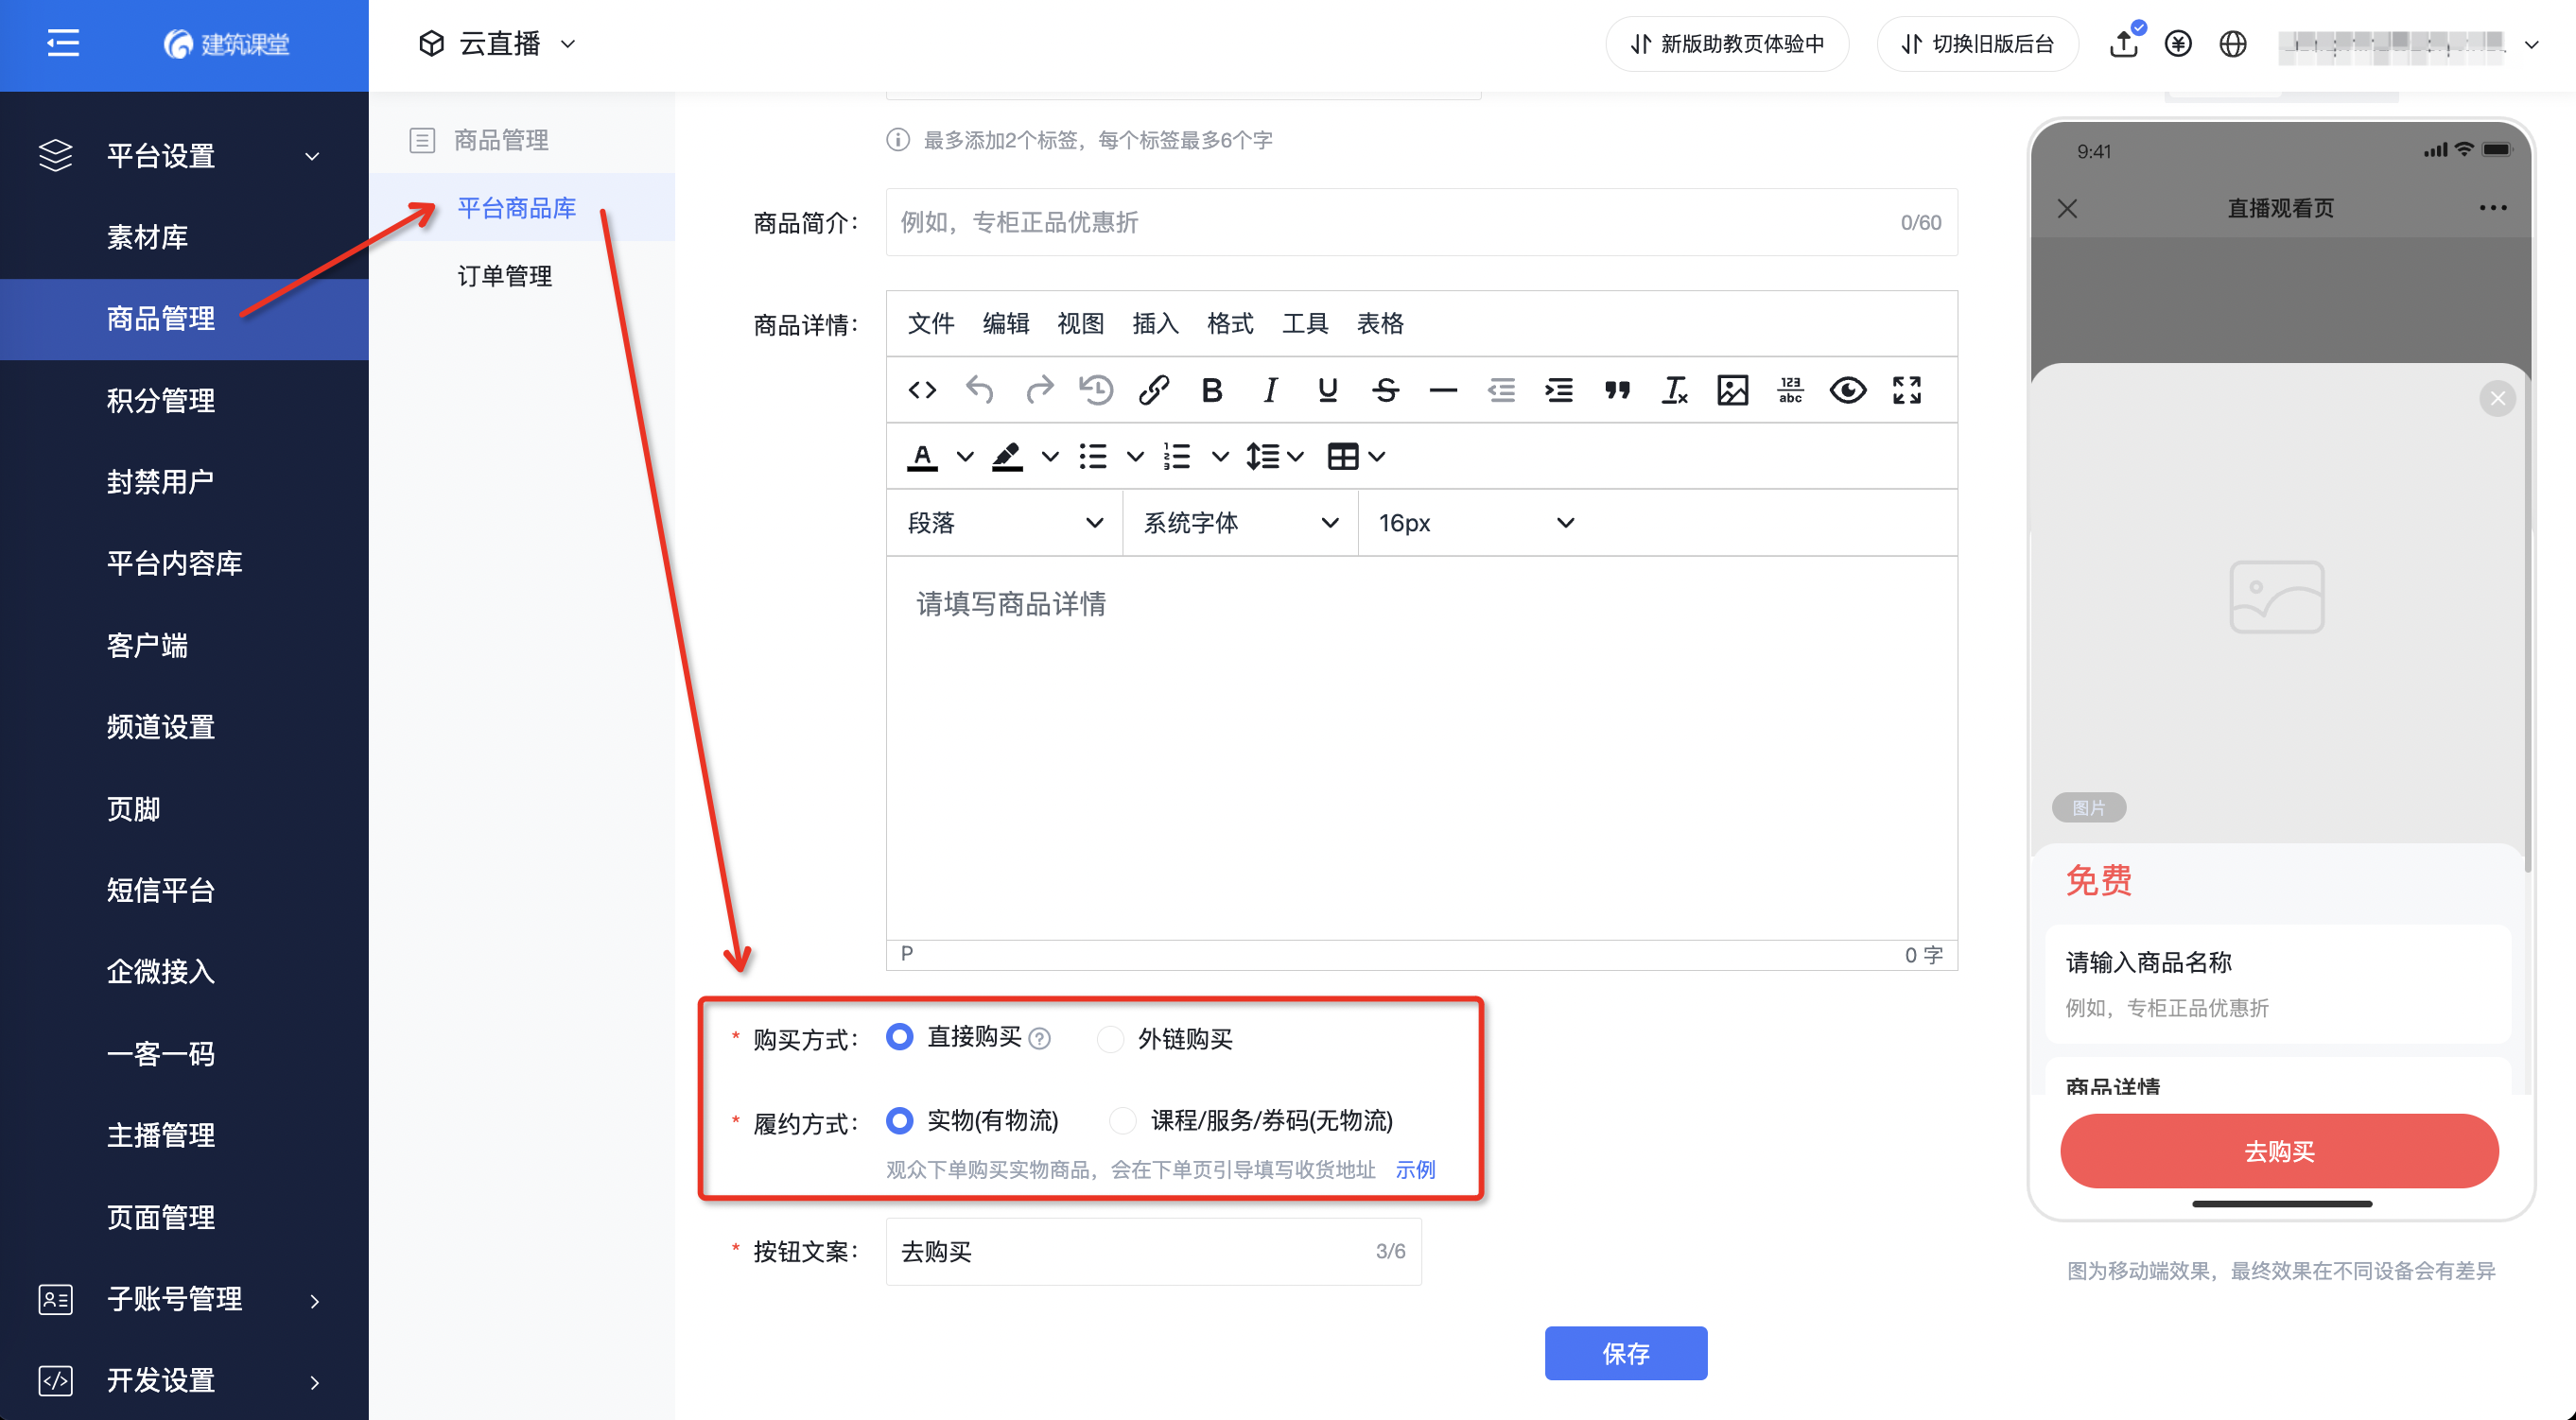This screenshot has height=1420, width=2576.
Task: Toggle italic formatting
Action: point(1270,390)
